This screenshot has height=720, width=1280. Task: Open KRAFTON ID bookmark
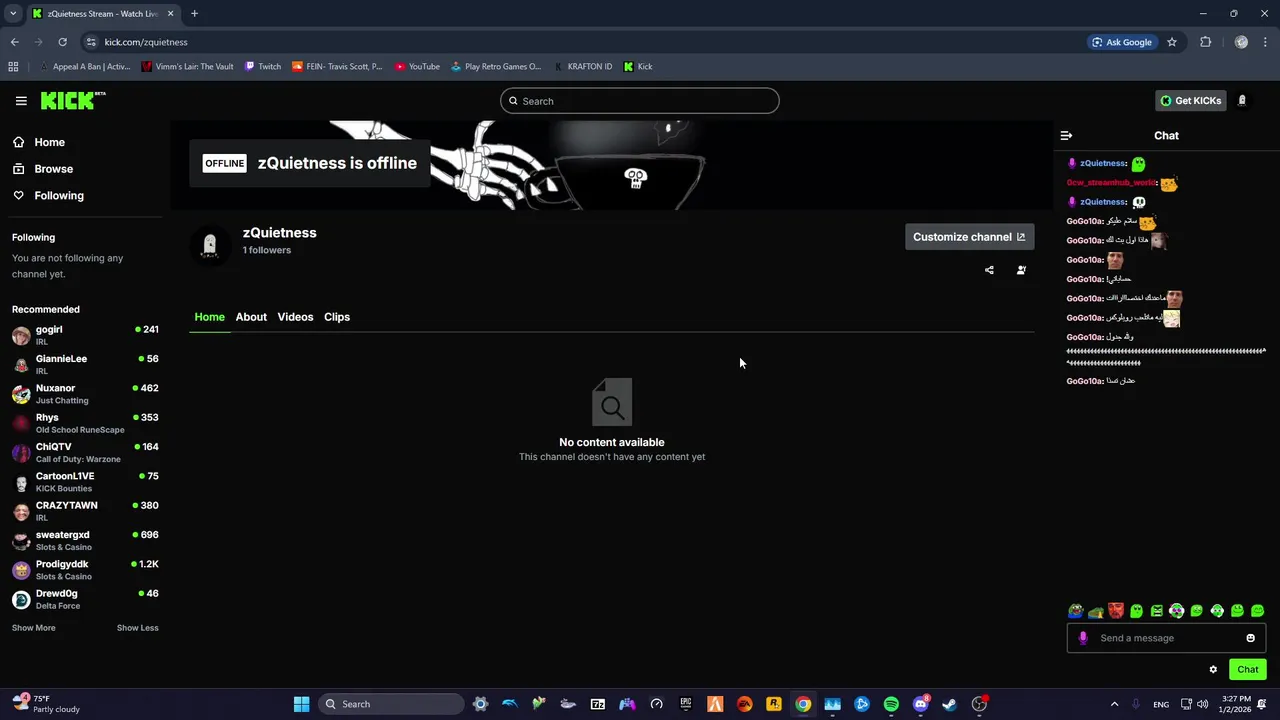click(582, 67)
